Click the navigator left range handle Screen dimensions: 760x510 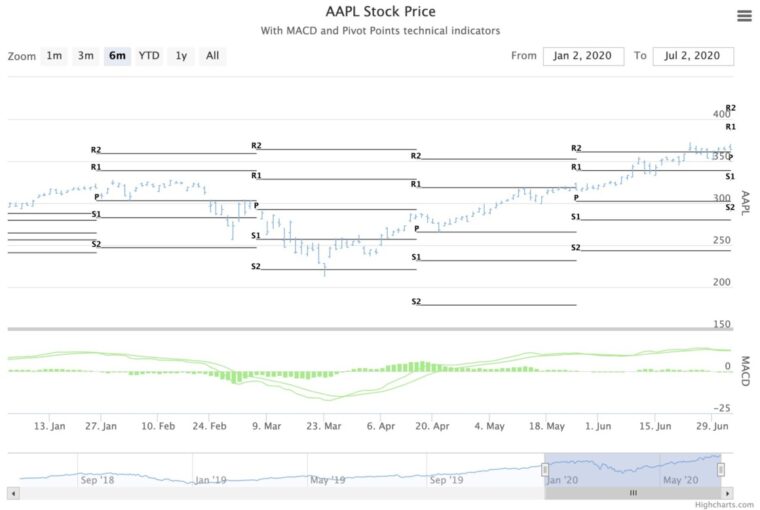(546, 469)
